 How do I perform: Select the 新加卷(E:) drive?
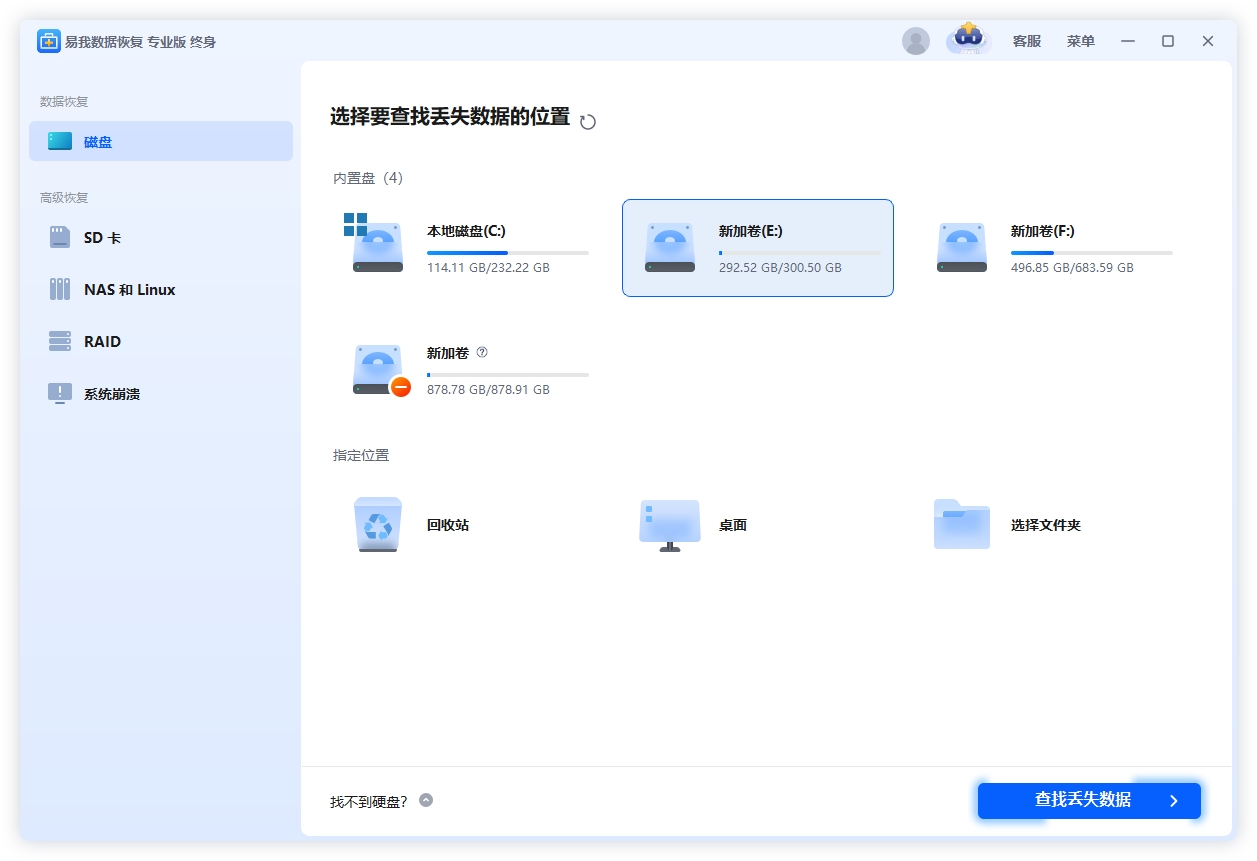757,248
